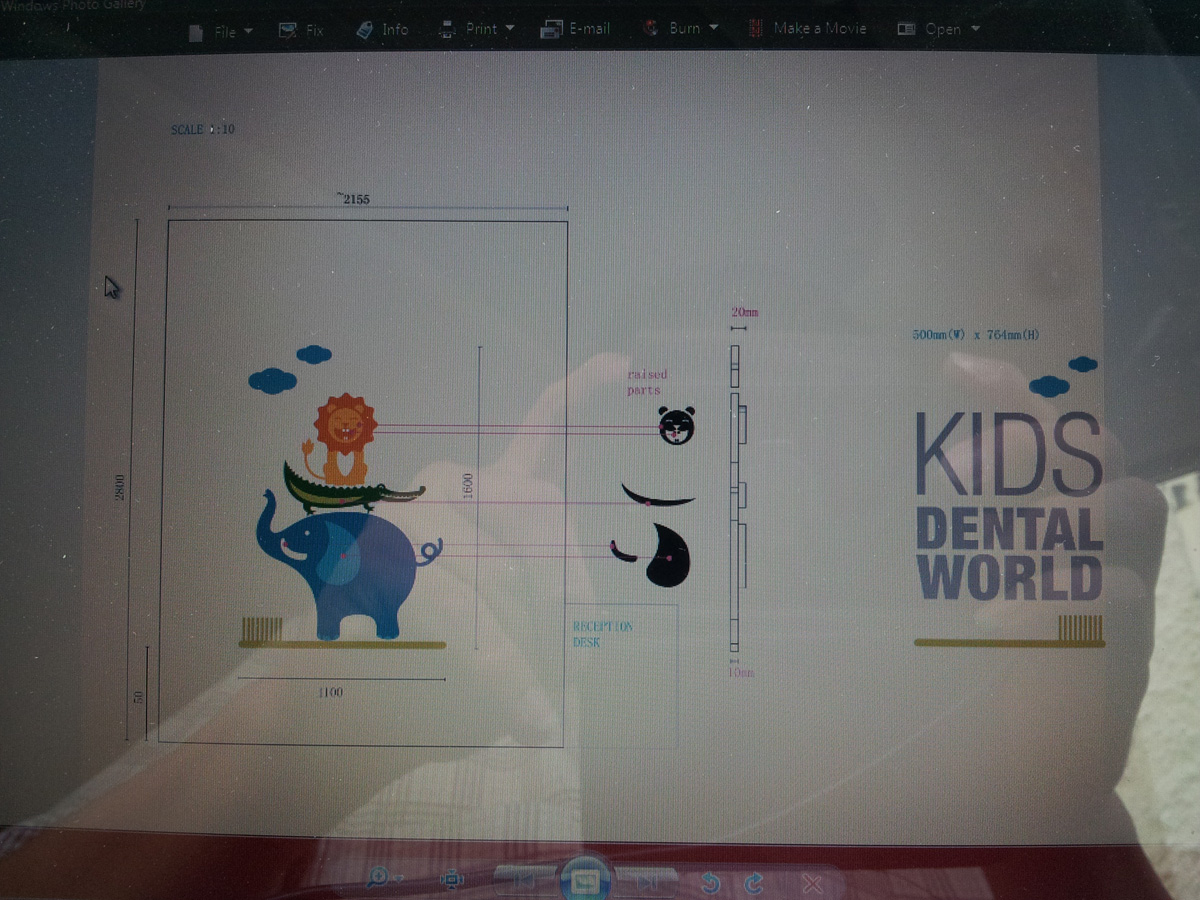Expand the Open dropdown in the toolbar

tap(938, 29)
